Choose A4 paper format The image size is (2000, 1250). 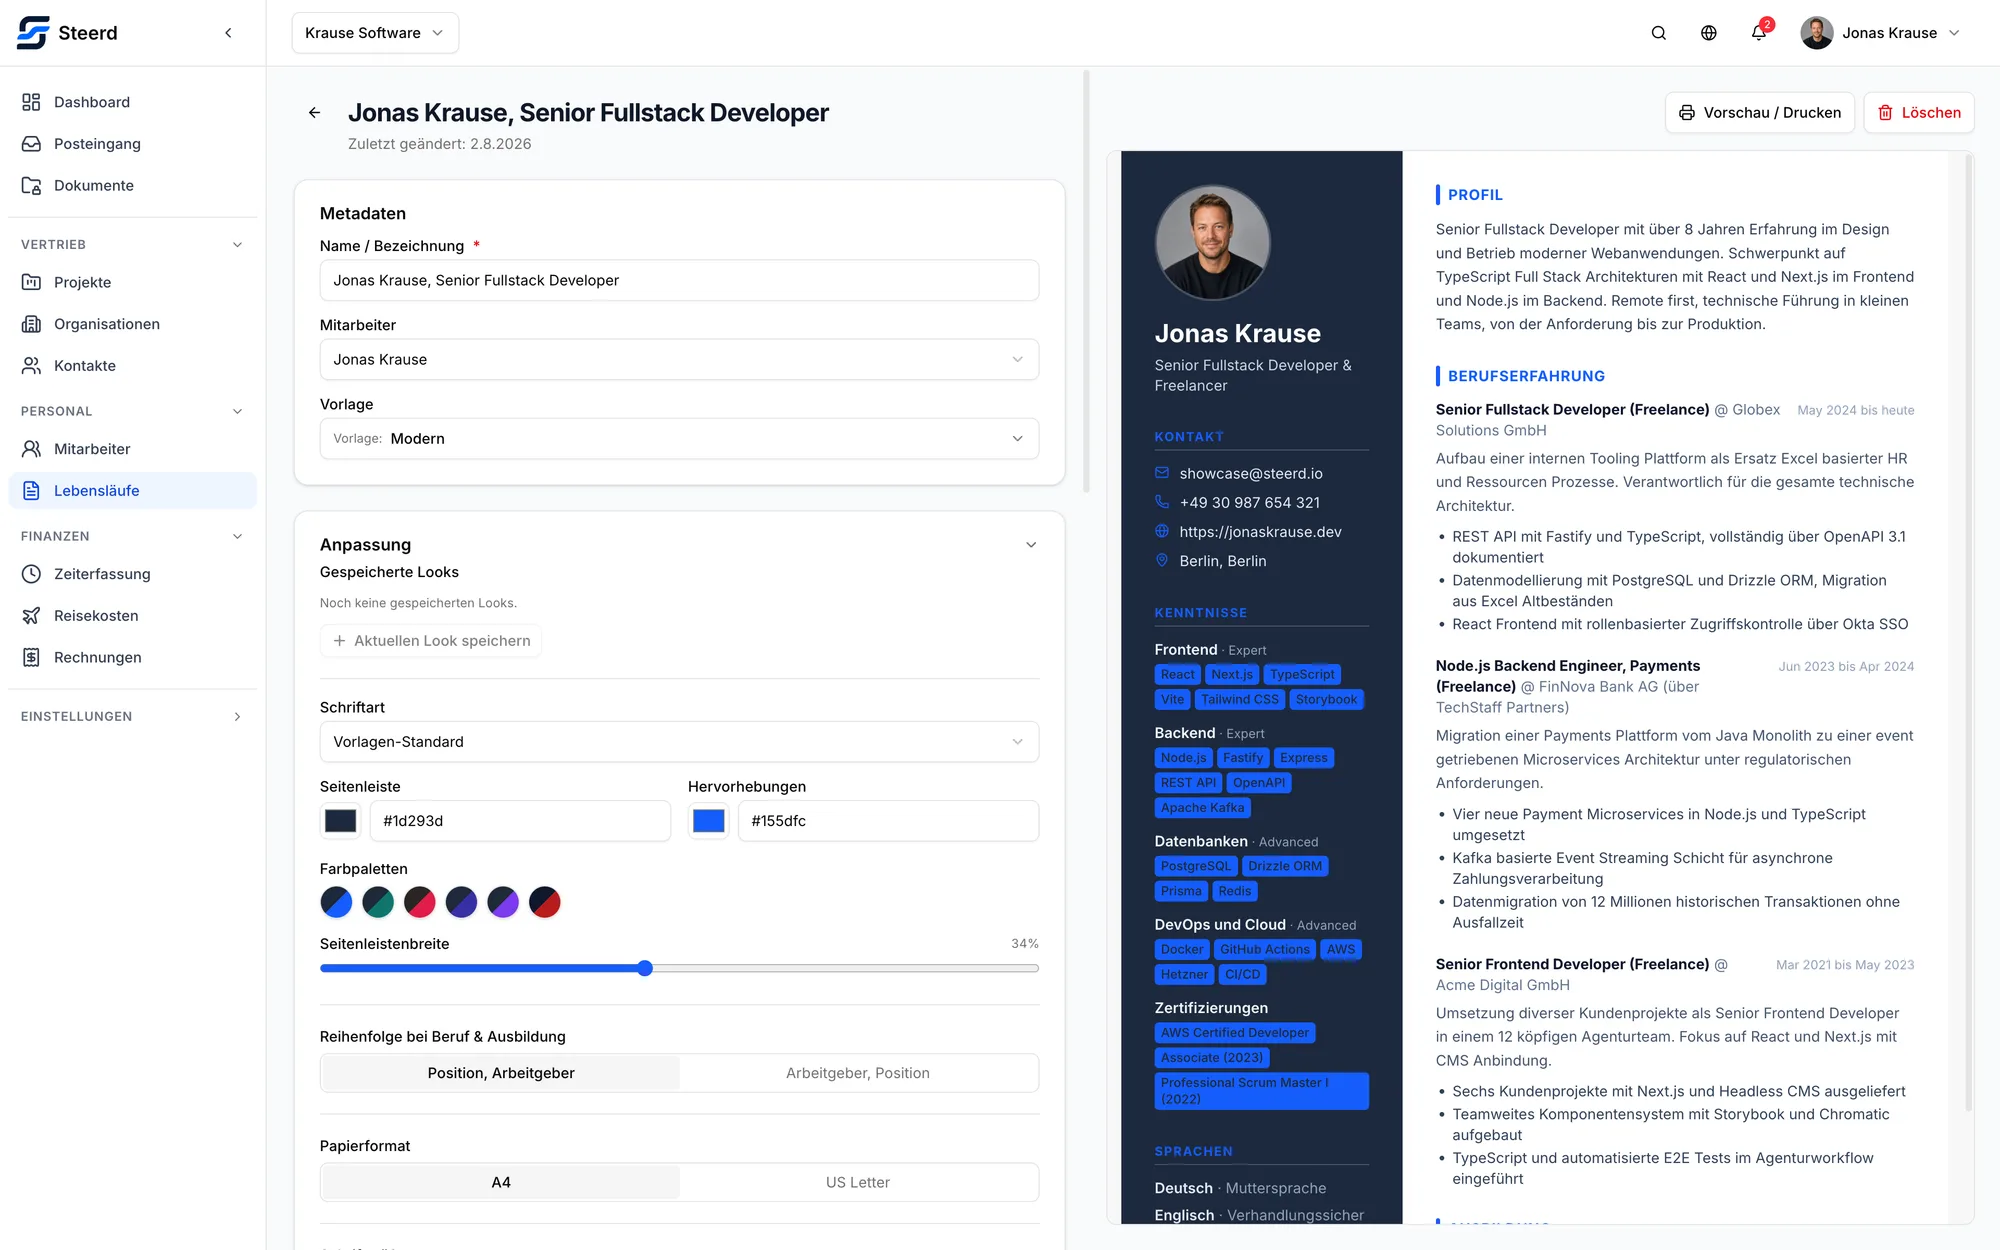coord(501,1182)
